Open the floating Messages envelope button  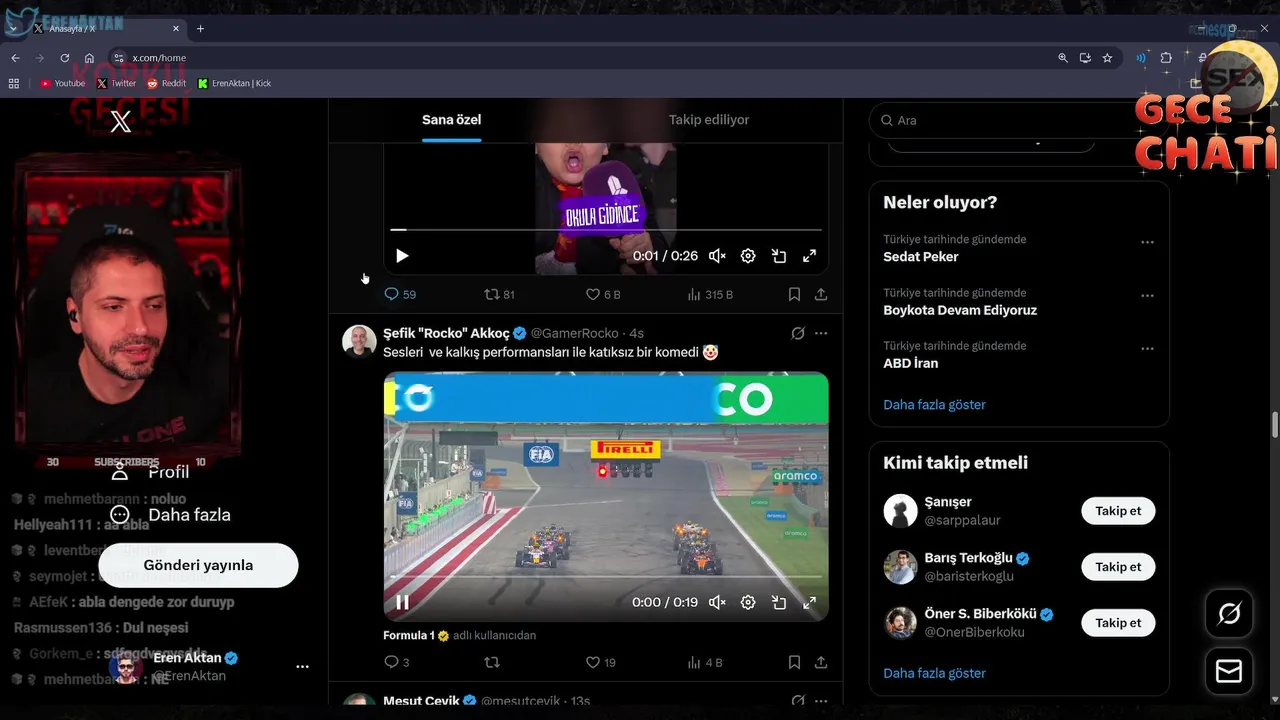(x=1229, y=672)
